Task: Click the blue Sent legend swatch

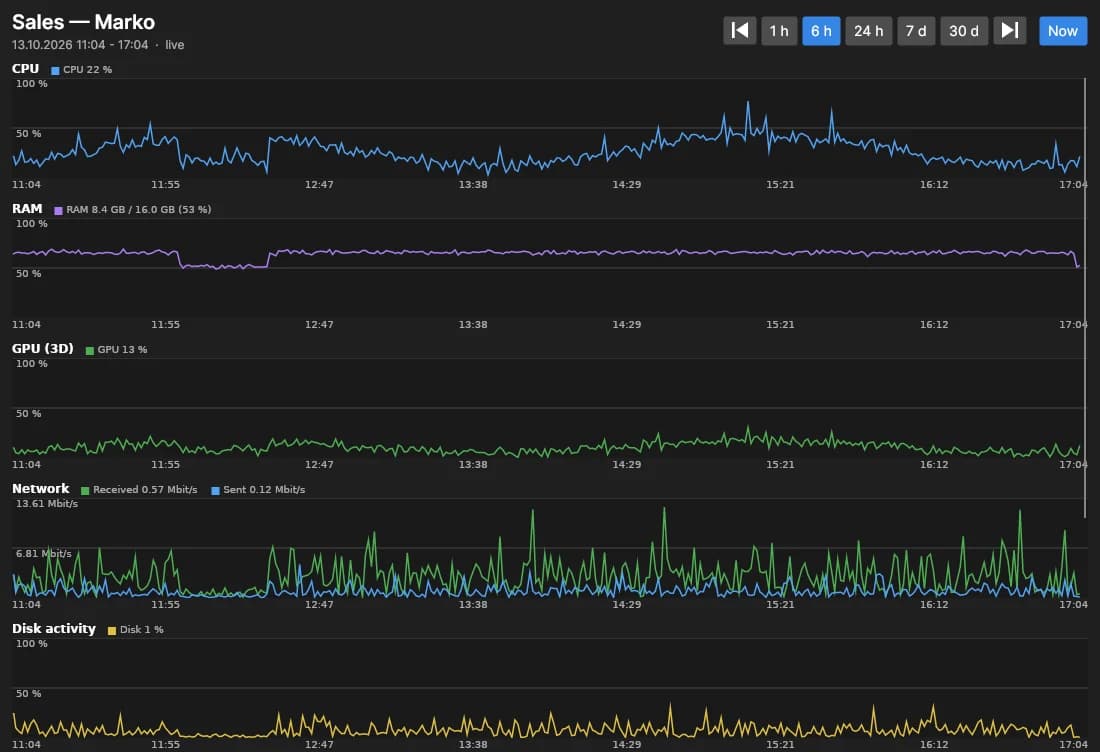Action: coord(215,490)
